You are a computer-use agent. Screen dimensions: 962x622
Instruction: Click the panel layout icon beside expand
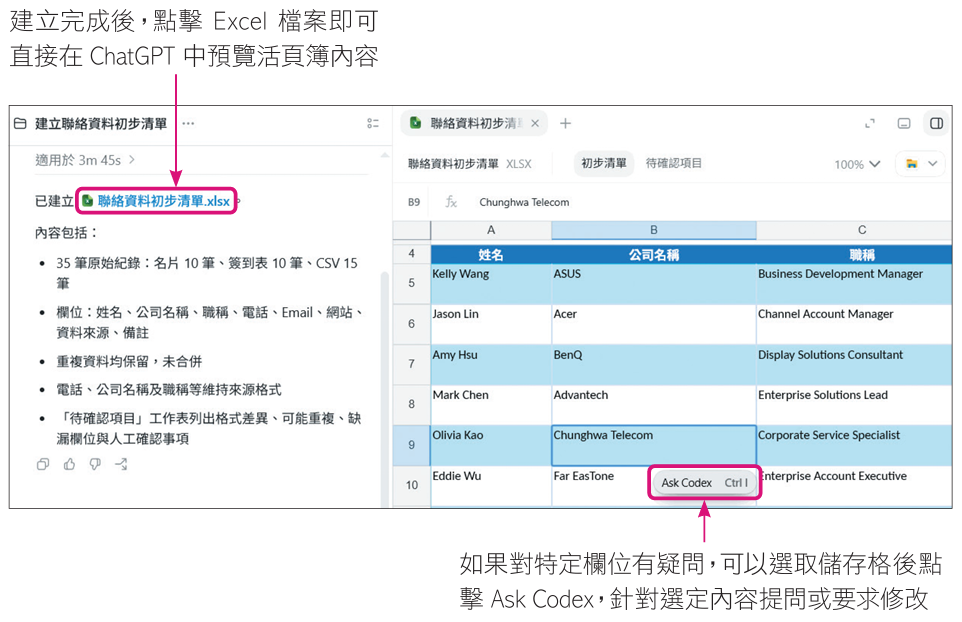[904, 123]
